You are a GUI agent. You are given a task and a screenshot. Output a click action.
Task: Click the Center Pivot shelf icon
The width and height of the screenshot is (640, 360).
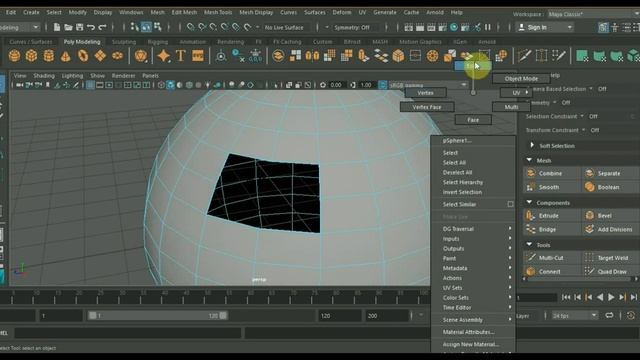pos(221,56)
